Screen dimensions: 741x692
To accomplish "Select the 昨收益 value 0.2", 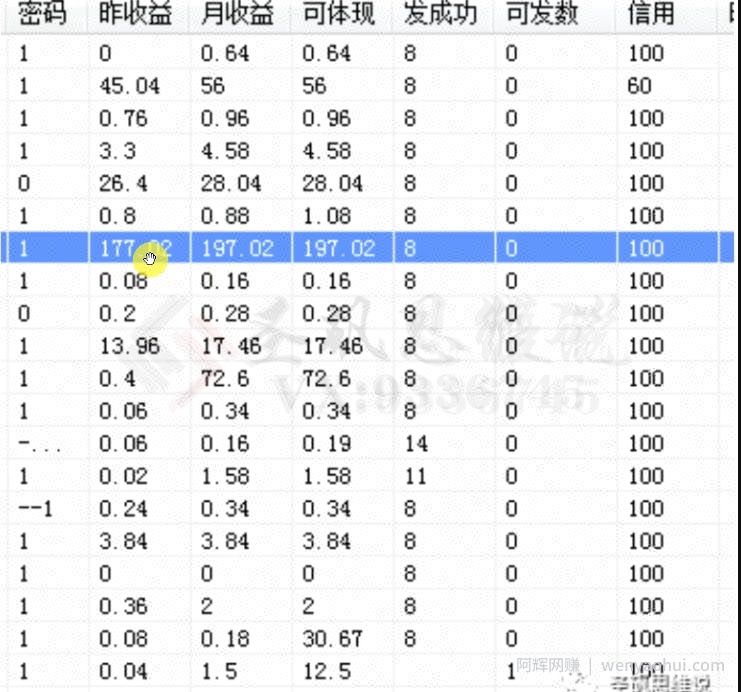I will click(x=118, y=314).
